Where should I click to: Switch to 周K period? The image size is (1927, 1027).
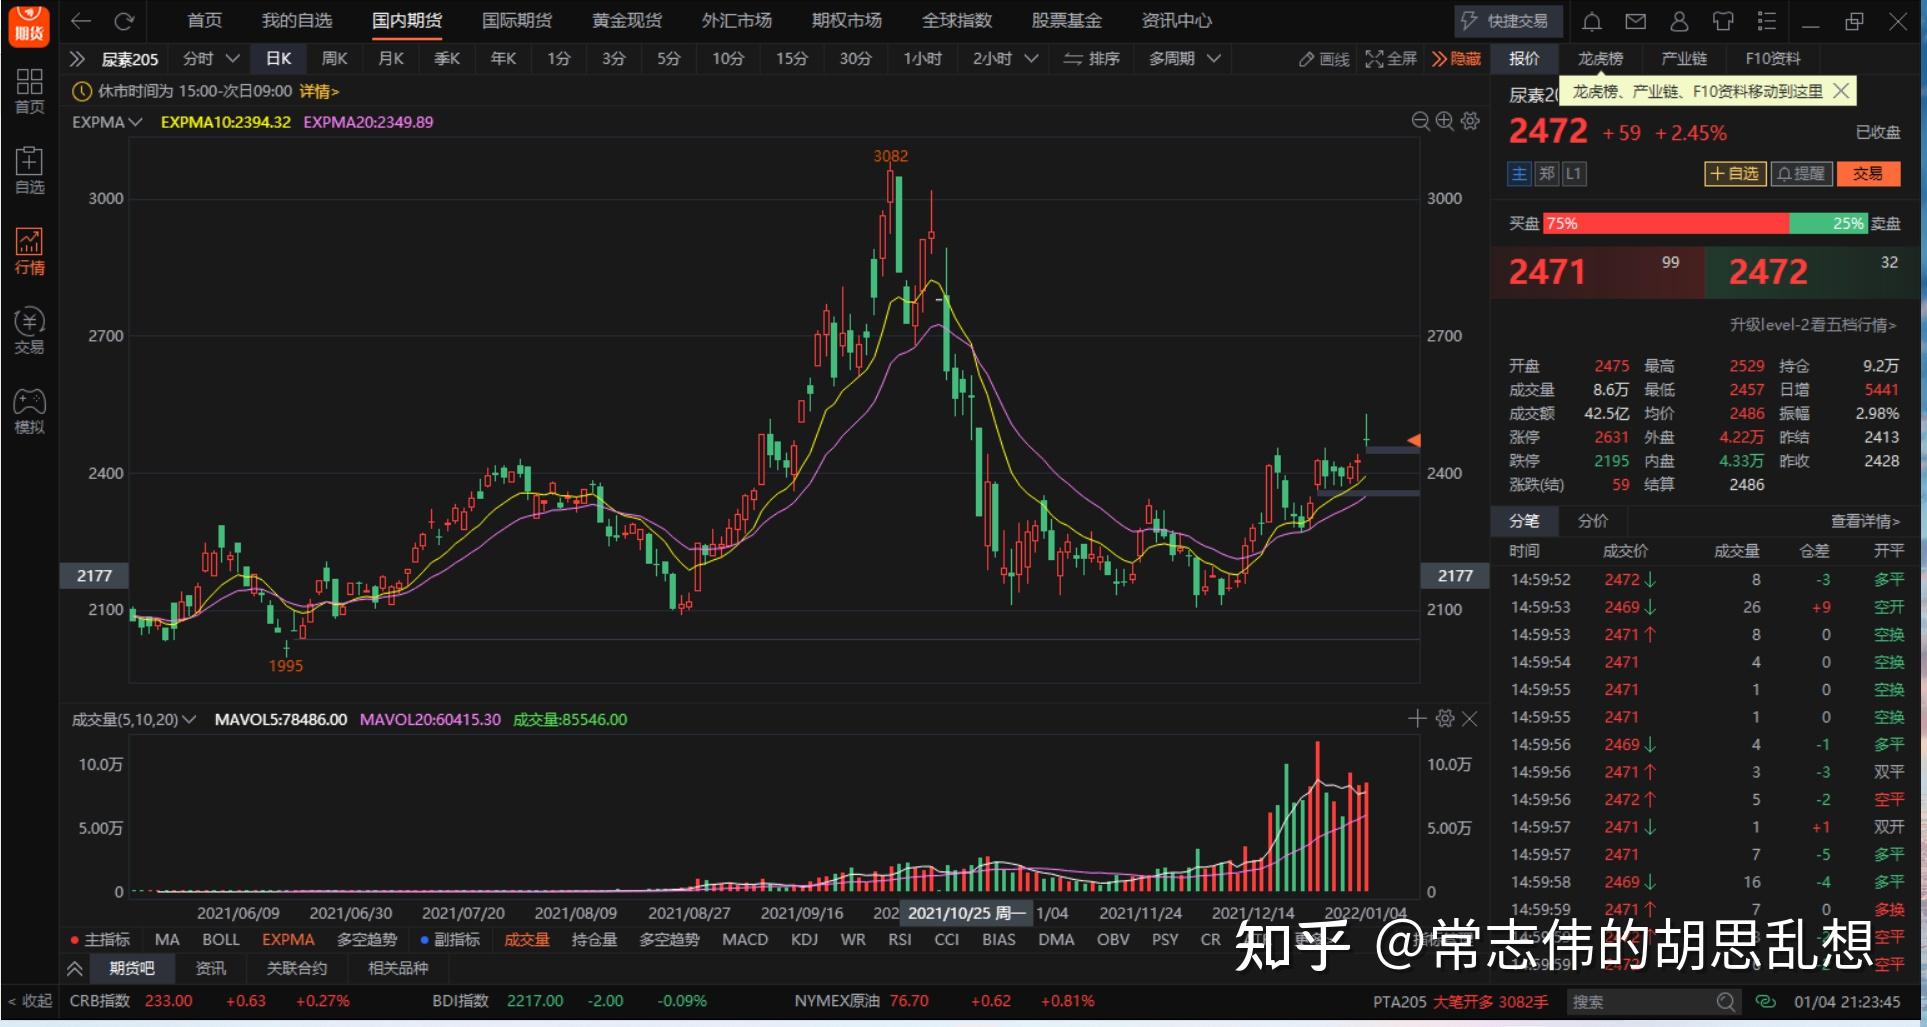(334, 59)
